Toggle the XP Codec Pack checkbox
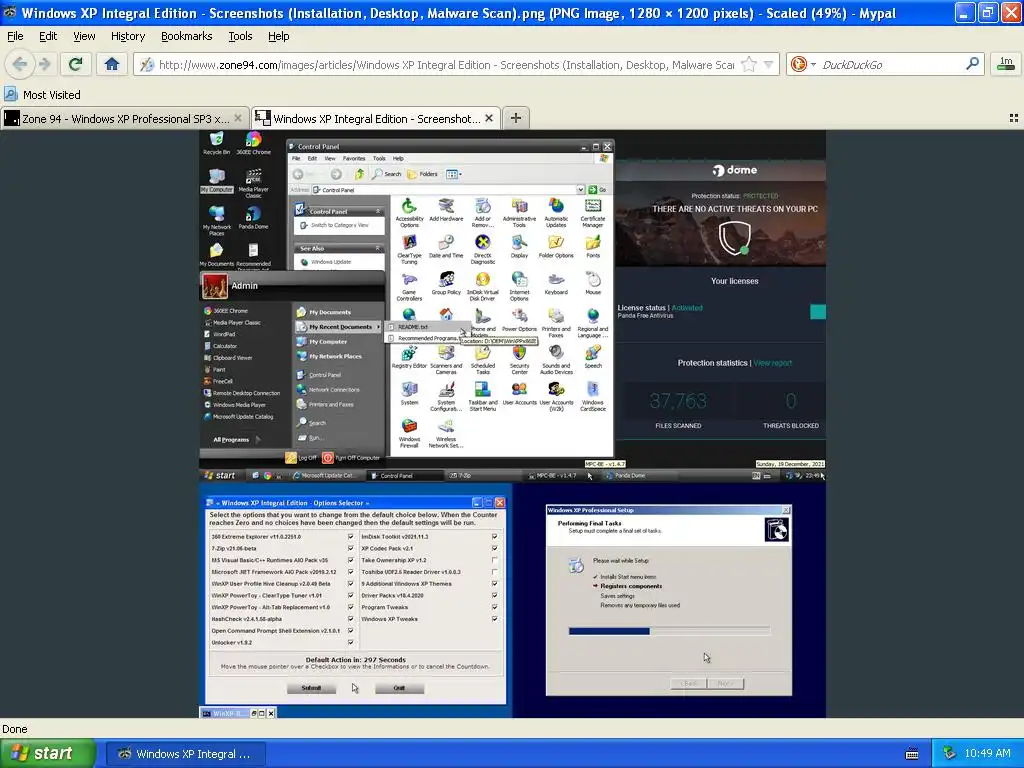1024x768 pixels. click(x=494, y=549)
